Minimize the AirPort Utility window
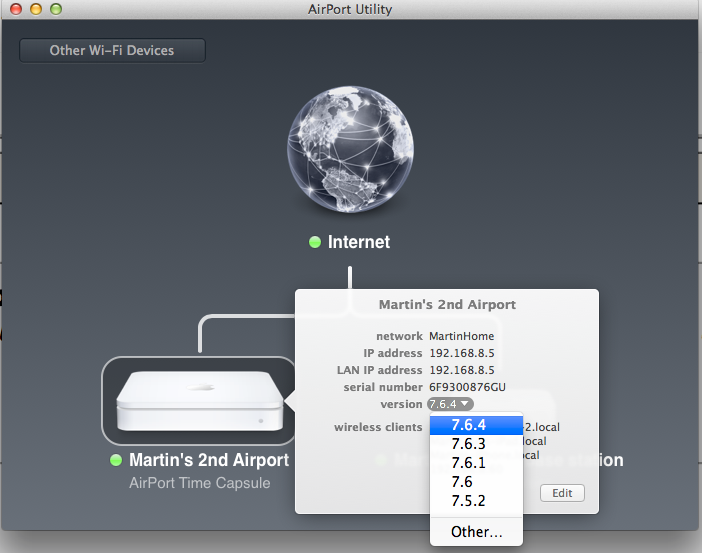Viewport: 702px width, 553px height. (36, 9)
